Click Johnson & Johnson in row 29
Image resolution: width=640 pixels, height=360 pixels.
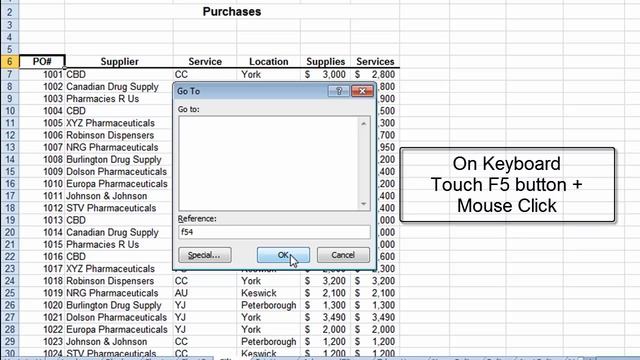pyautogui.click(x=107, y=342)
